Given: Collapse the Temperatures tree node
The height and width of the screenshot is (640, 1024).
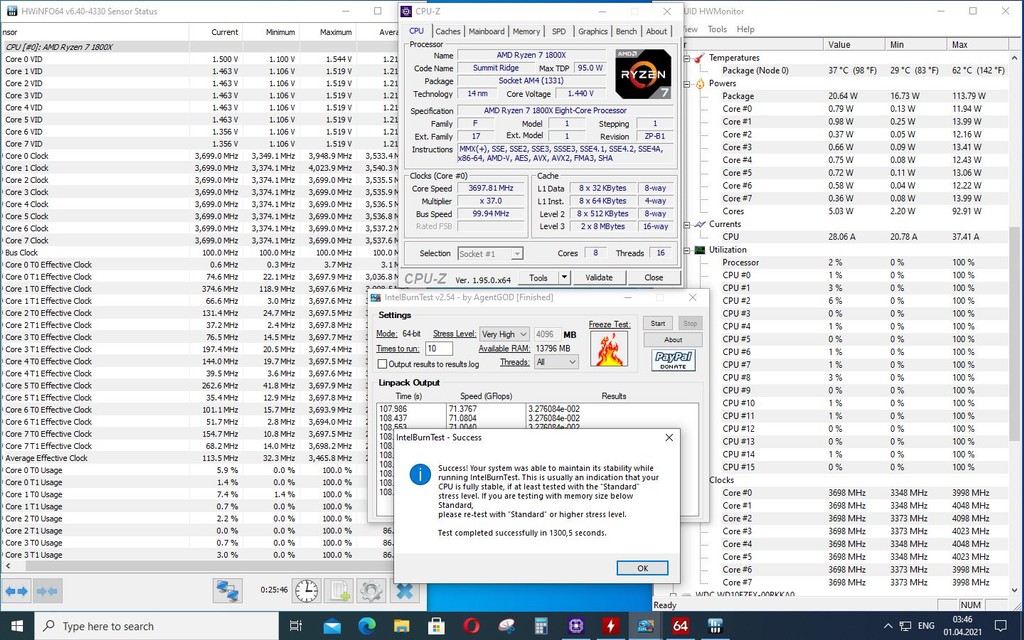Looking at the screenshot, I should pos(687,58).
